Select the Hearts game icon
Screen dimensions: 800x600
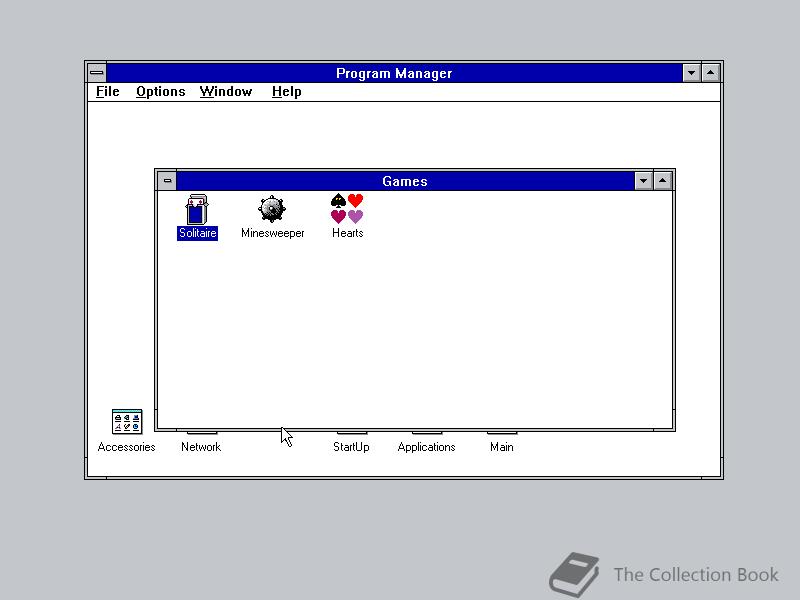coord(347,209)
